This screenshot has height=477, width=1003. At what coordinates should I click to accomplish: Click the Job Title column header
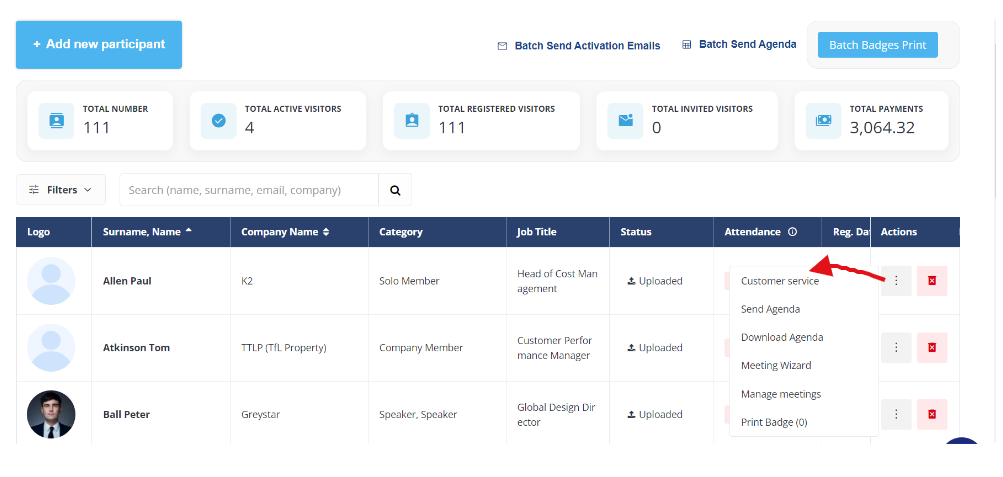pos(558,232)
